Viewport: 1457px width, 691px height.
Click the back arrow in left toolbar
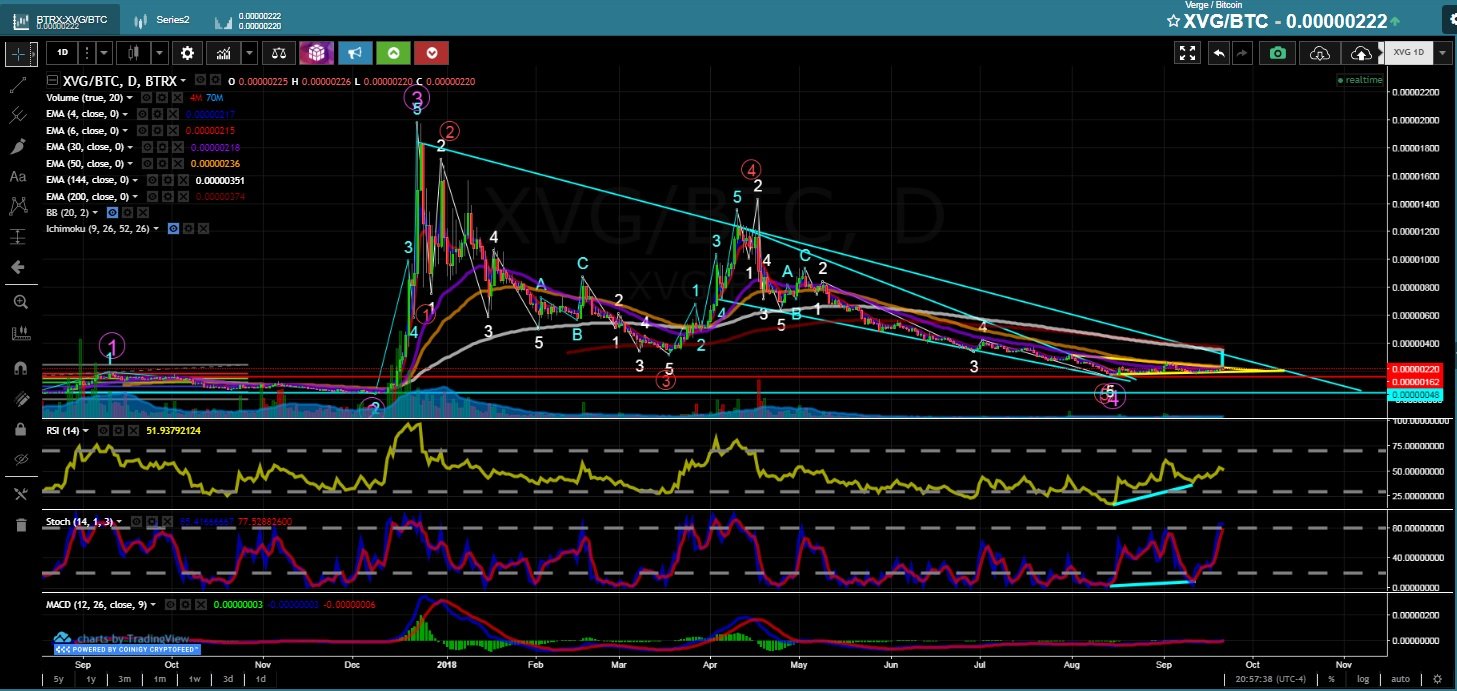[x=18, y=267]
